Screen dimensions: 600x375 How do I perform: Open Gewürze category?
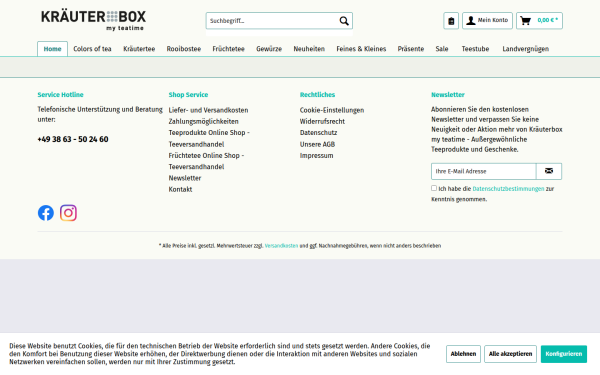tap(269, 49)
